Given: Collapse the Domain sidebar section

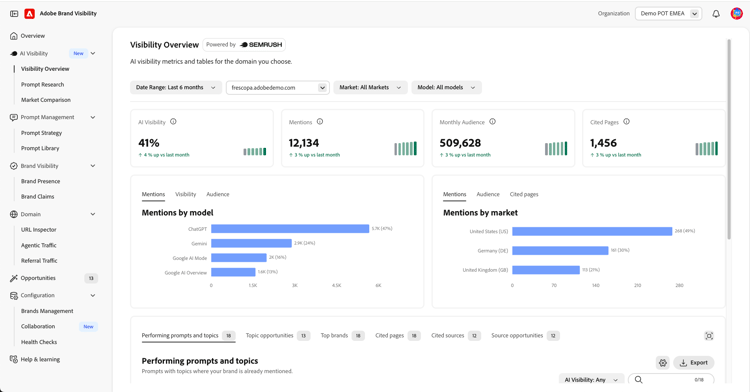Looking at the screenshot, I should tap(93, 214).
